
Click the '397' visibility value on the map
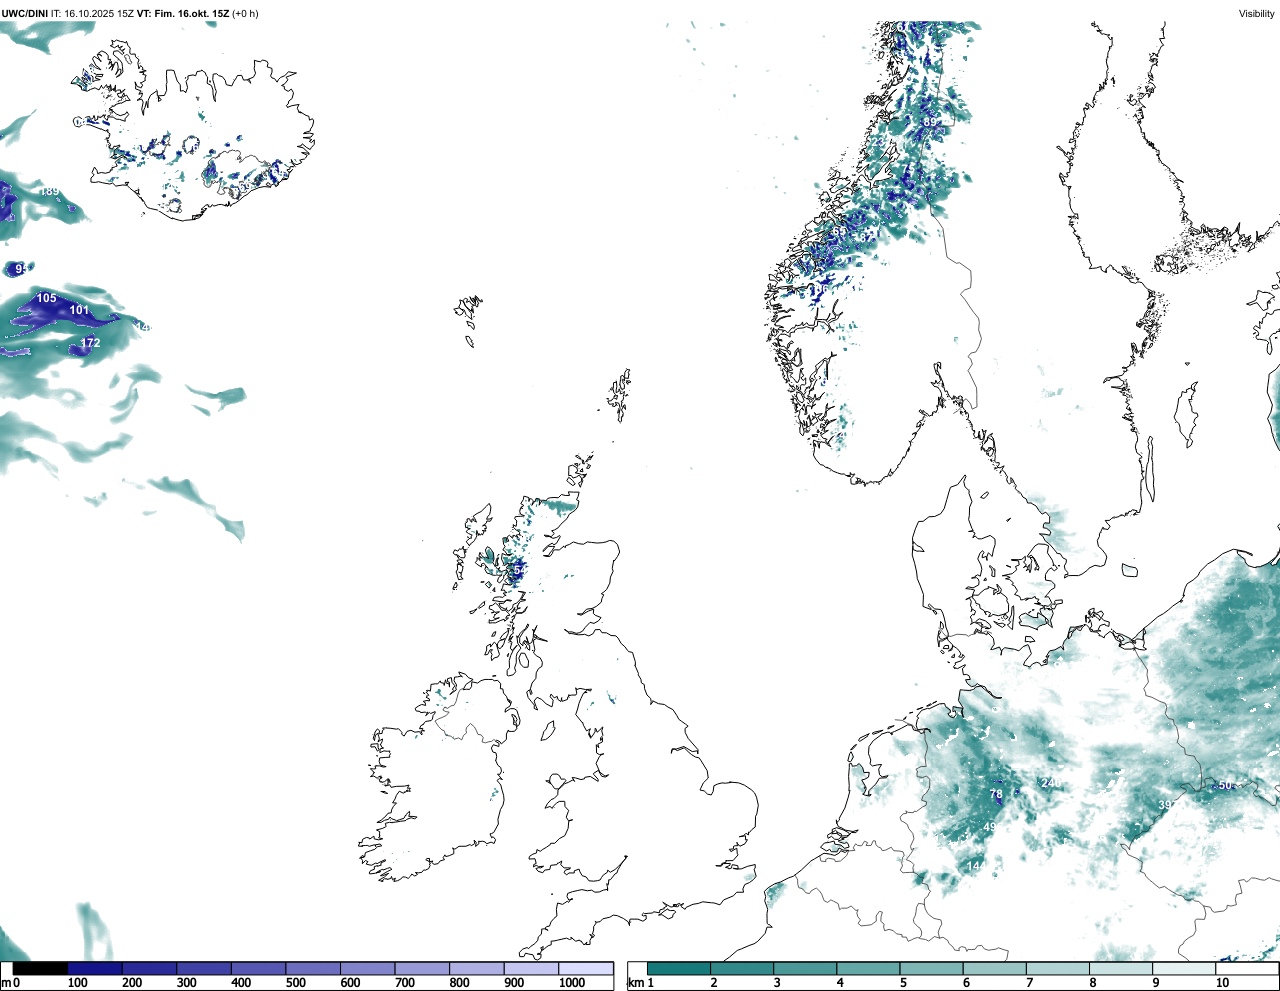(x=1168, y=805)
